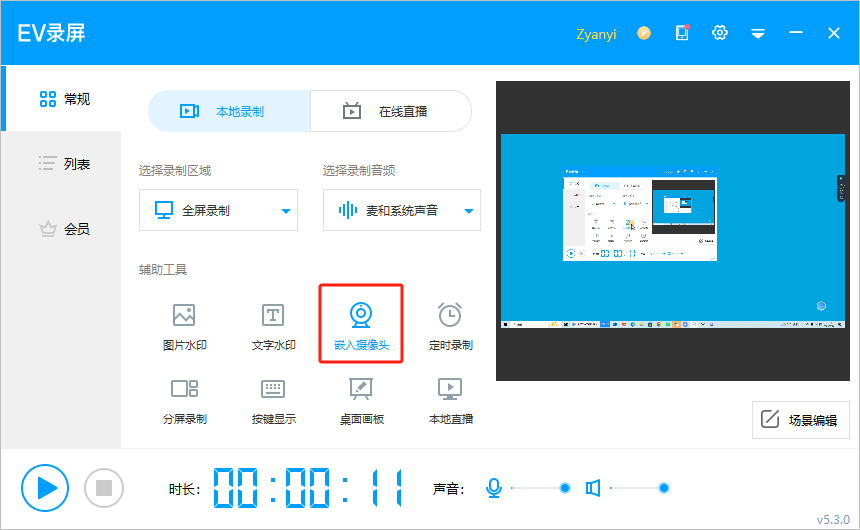Open the 图片水印 image watermark tool
Screen dimensions: 860x530
184,327
